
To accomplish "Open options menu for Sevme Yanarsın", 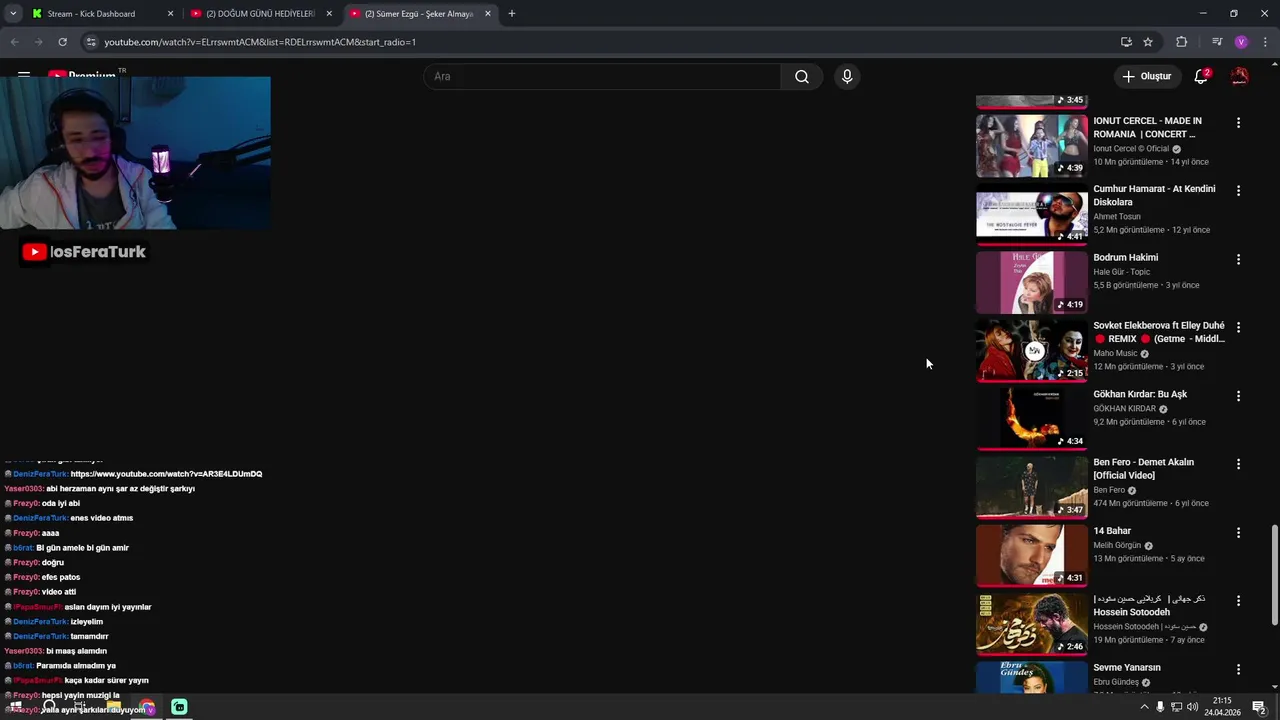I will click(x=1238, y=669).
